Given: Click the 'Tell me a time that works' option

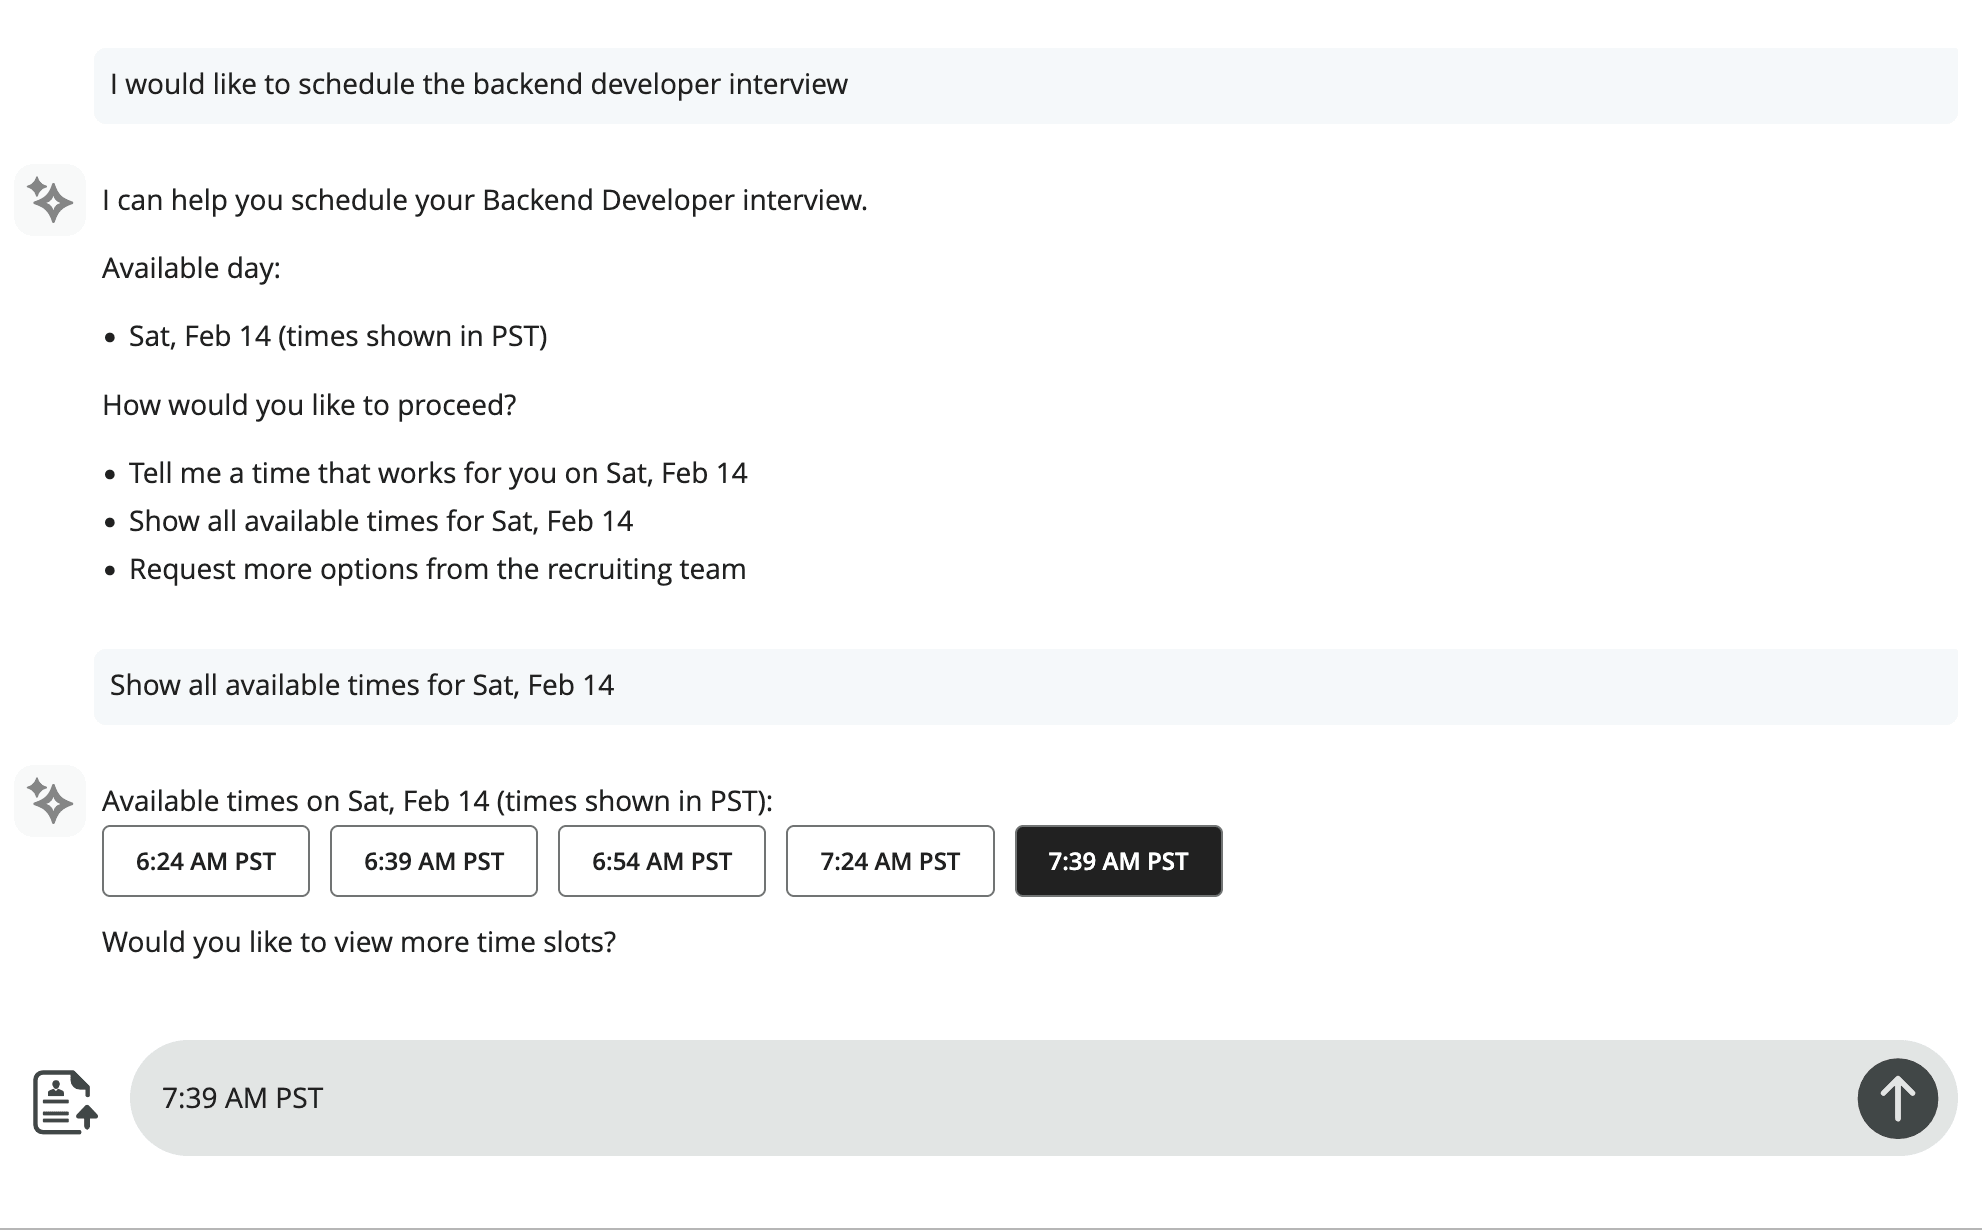Looking at the screenshot, I should (438, 472).
